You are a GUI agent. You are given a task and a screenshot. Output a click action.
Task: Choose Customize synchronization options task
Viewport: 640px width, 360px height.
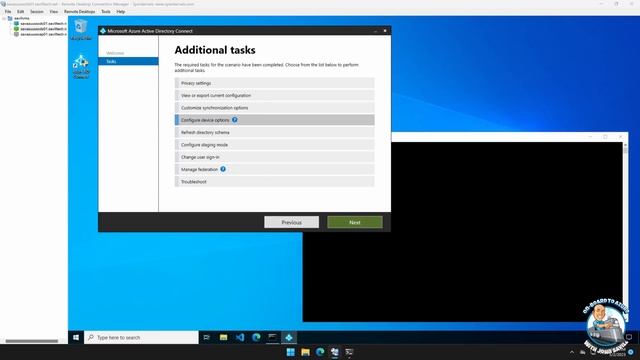274,108
